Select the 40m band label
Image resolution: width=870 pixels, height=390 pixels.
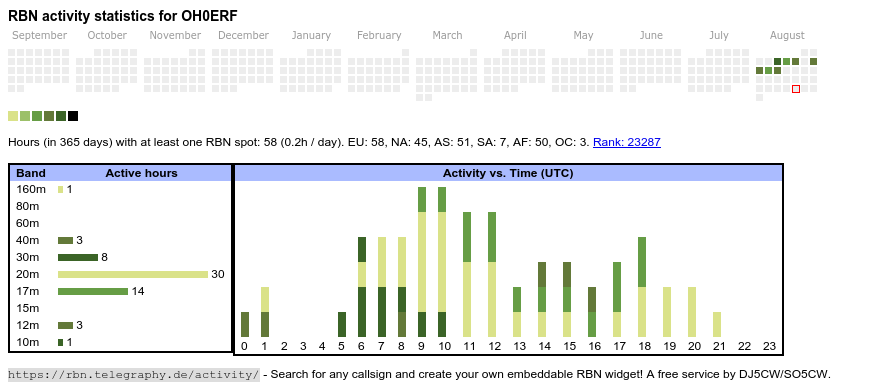point(28,240)
